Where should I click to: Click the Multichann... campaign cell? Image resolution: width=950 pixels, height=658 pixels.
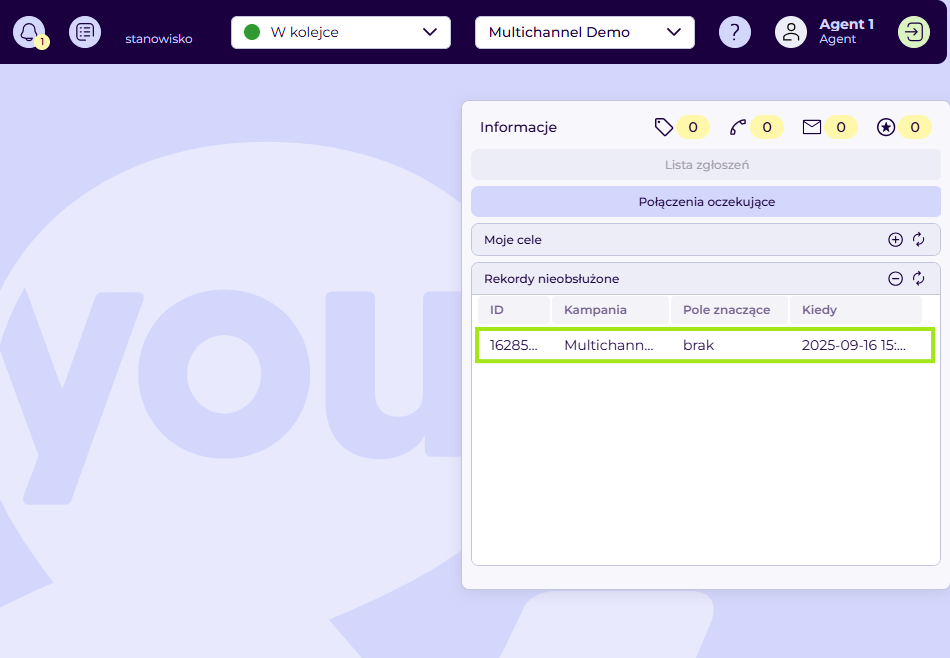[x=608, y=345]
